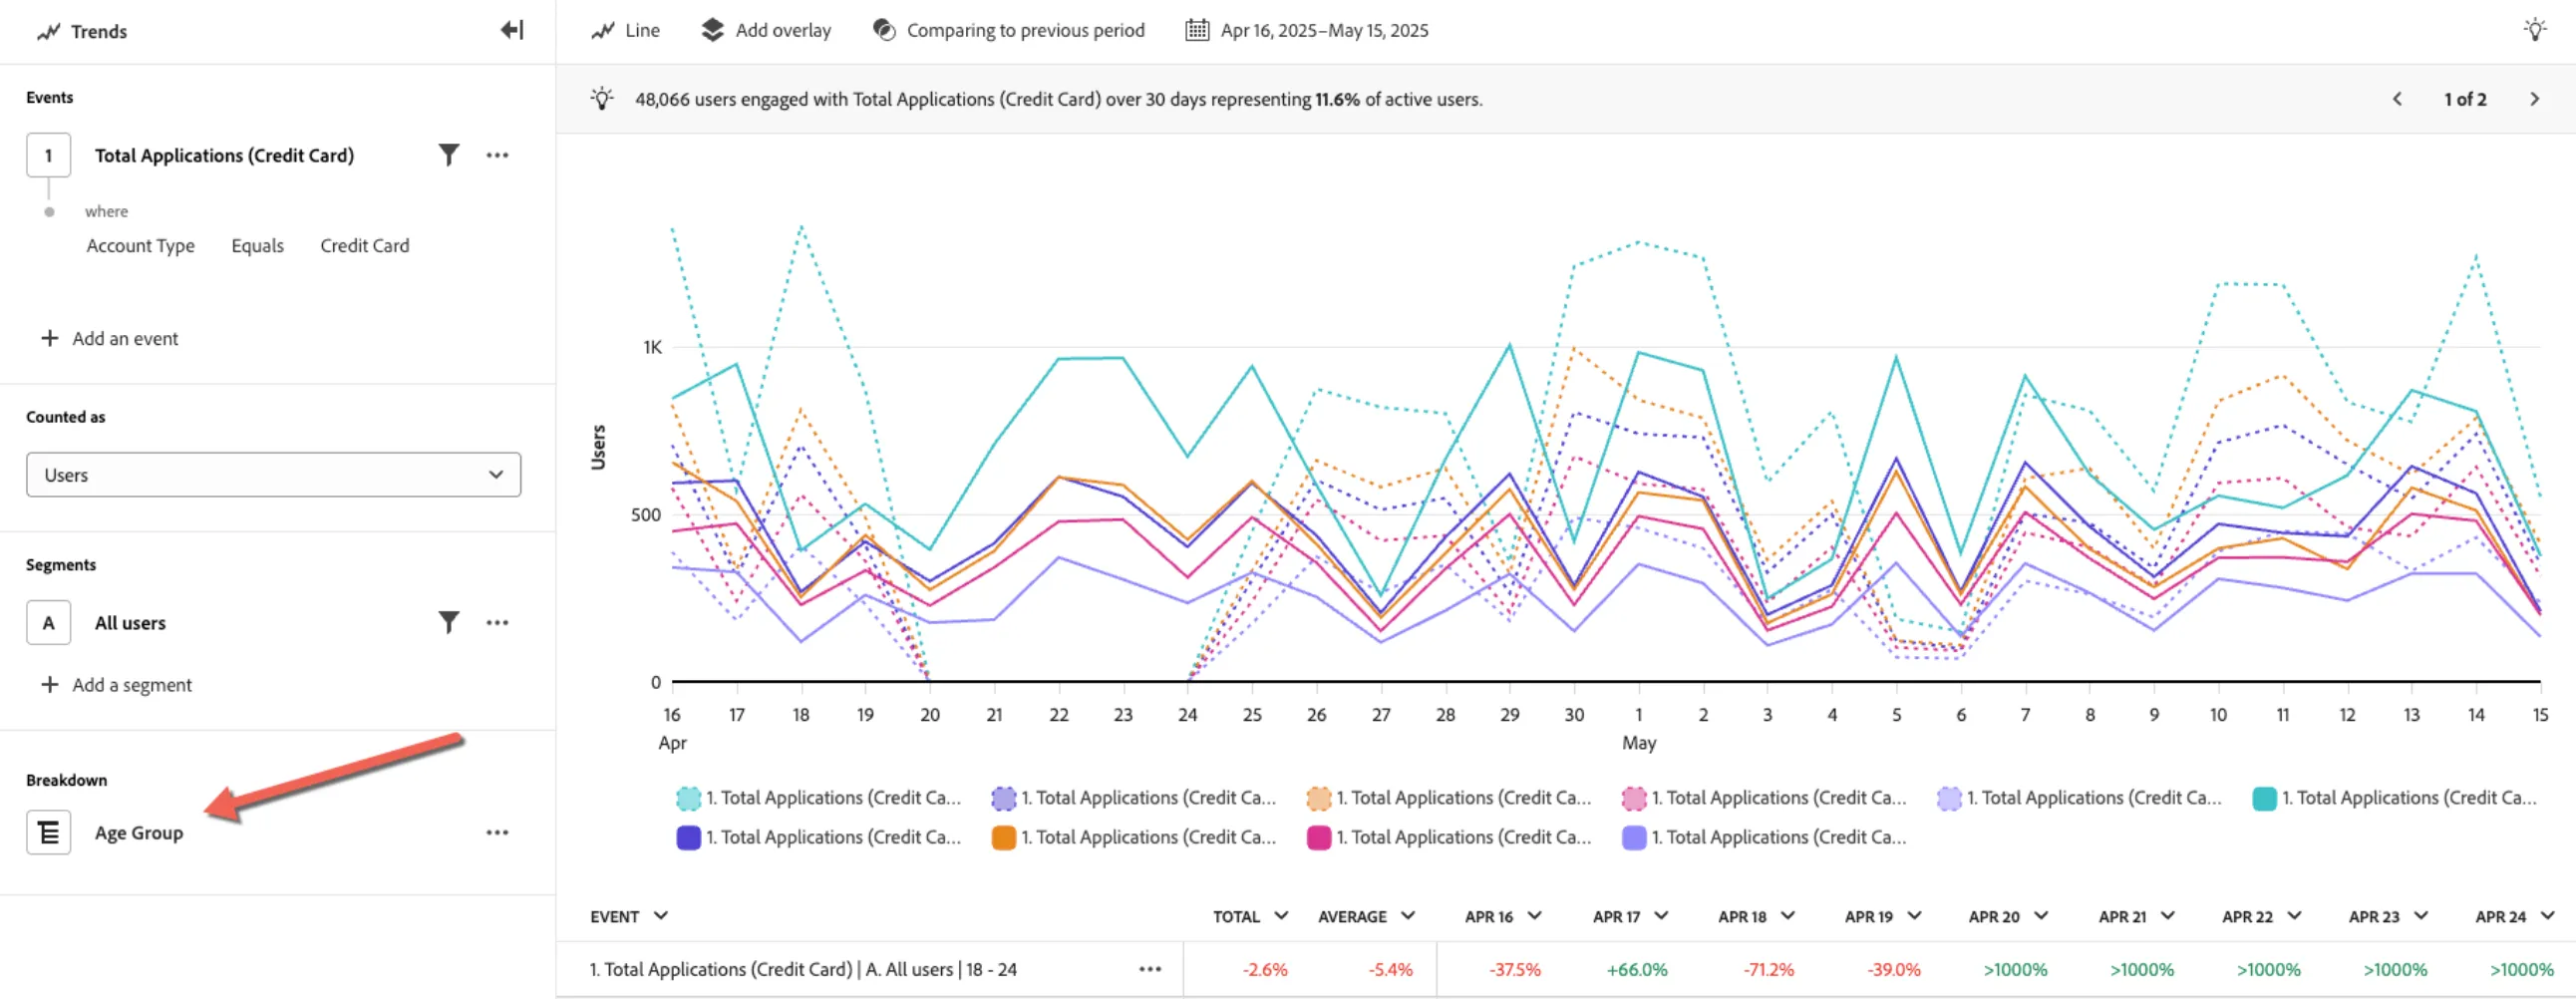The image size is (2576, 999).
Task: Filter the All users segment
Action: [x=449, y=623]
